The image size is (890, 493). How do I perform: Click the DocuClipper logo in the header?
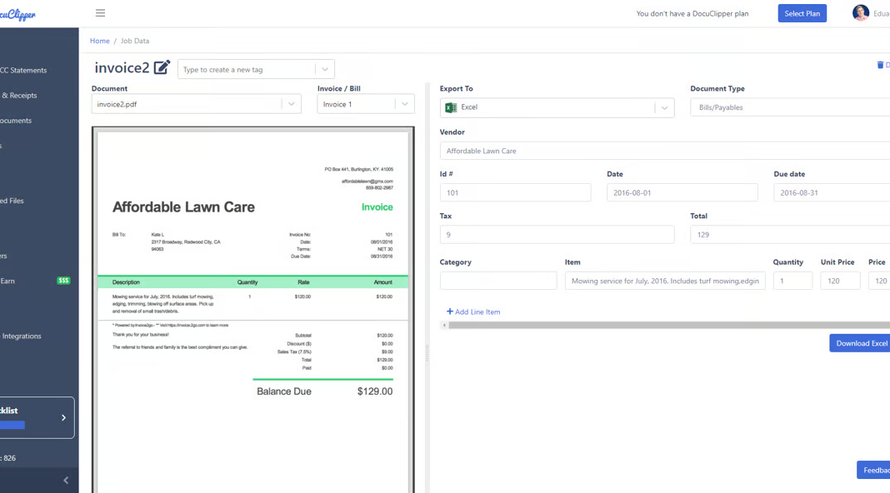(18, 14)
